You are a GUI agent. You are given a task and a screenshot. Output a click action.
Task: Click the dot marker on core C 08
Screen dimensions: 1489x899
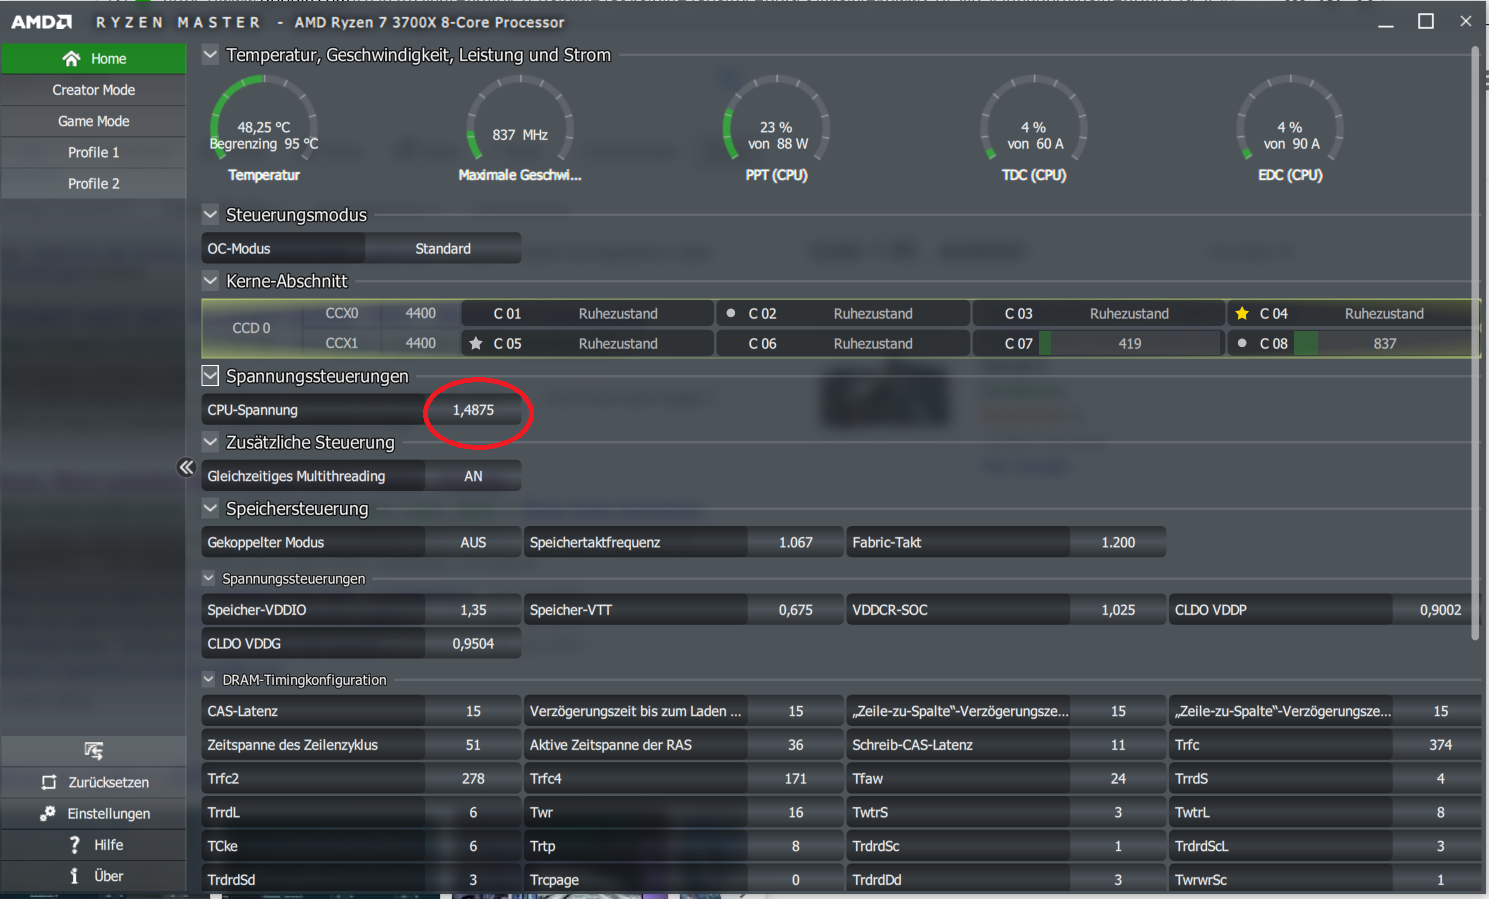(x=1242, y=343)
